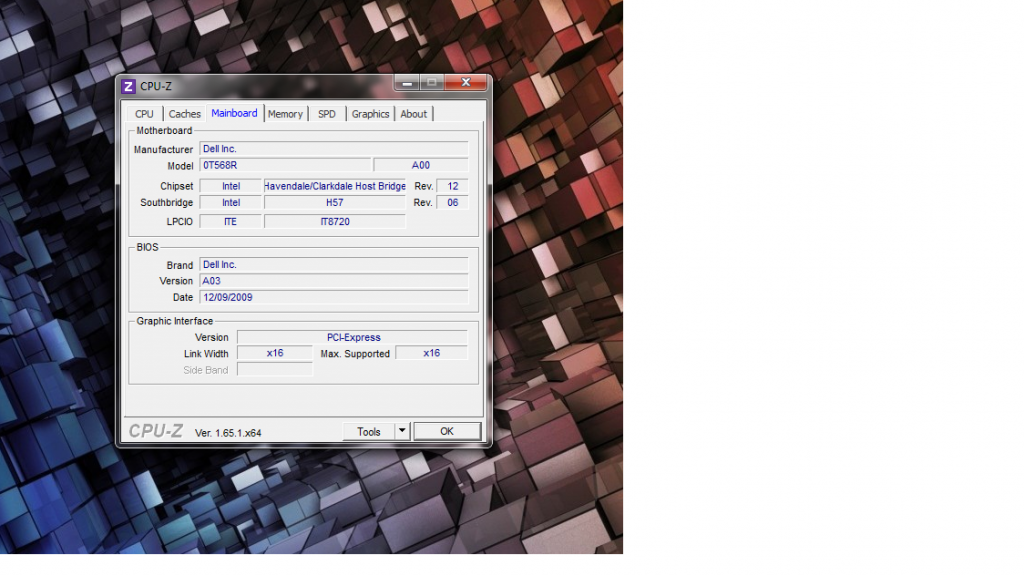Click the BIOS Version A03 field
This screenshot has height=575, width=1024.
334,281
